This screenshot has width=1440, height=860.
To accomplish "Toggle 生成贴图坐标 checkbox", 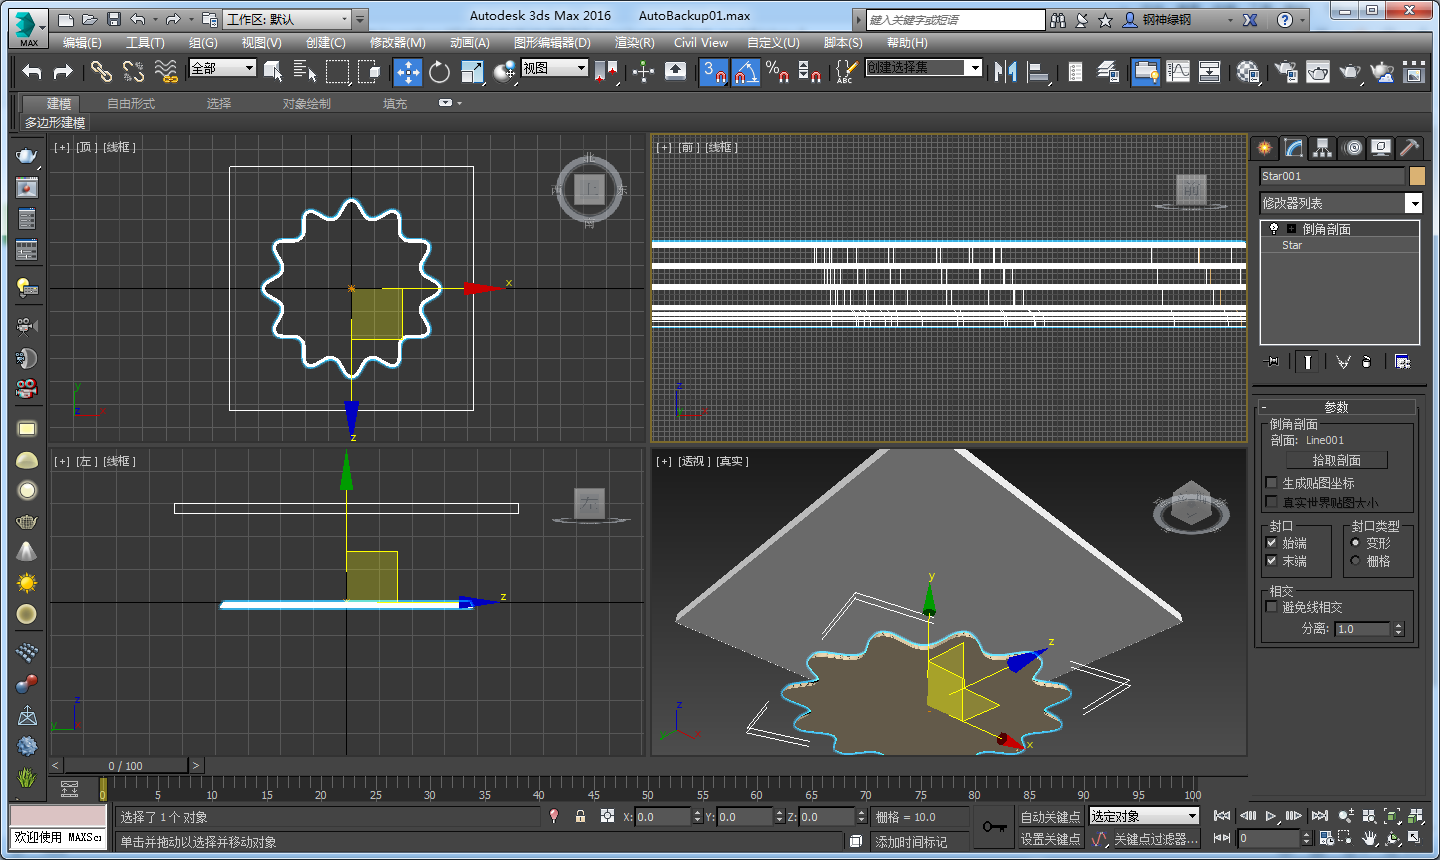I will [1272, 483].
